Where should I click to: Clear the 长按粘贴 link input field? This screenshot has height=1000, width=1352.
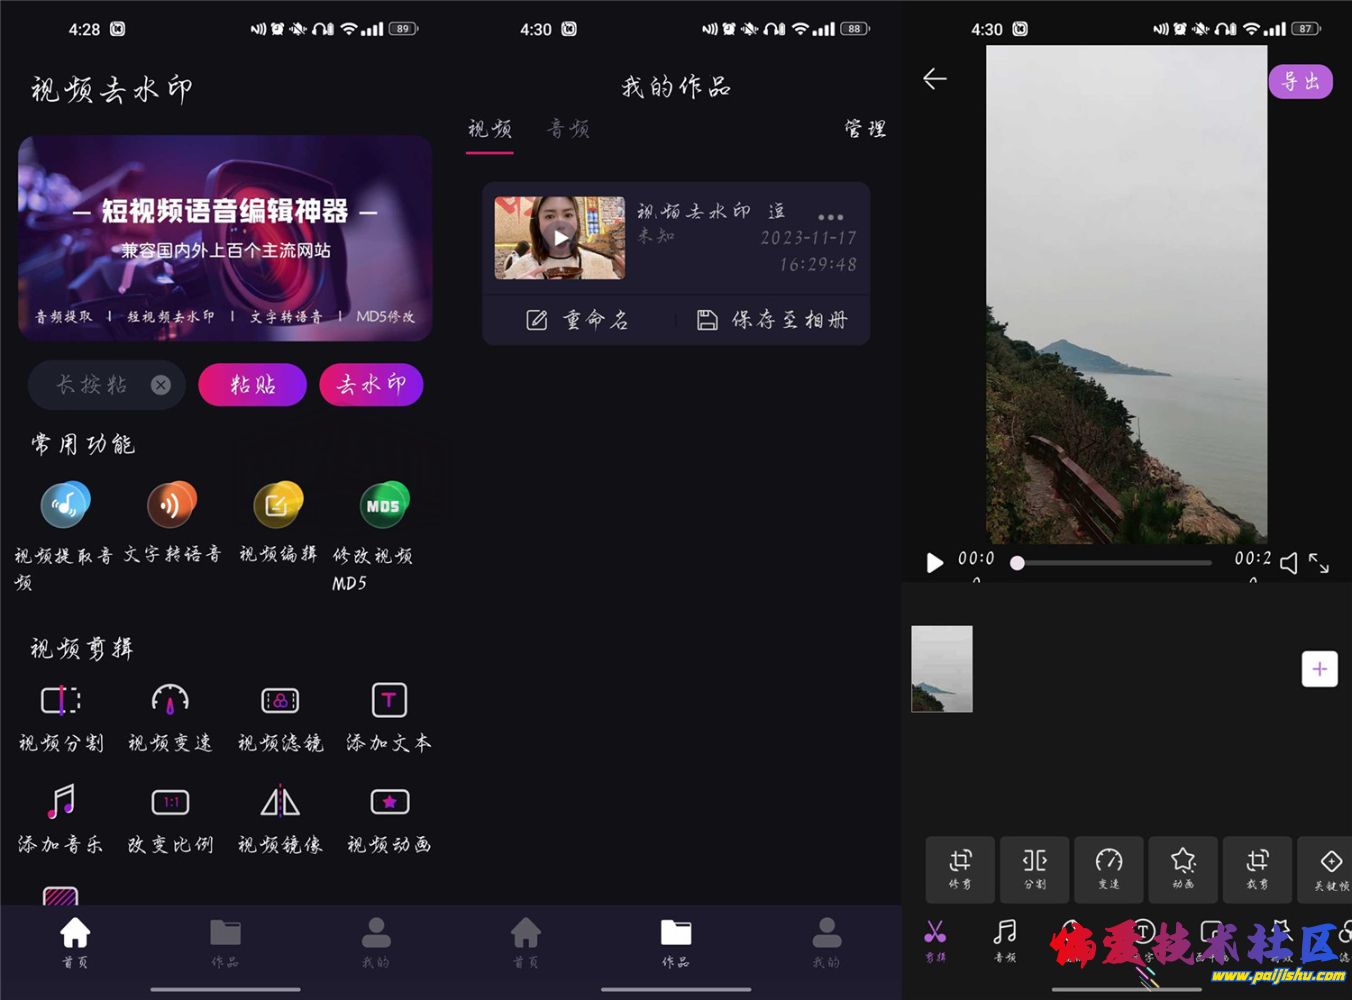[x=161, y=385]
